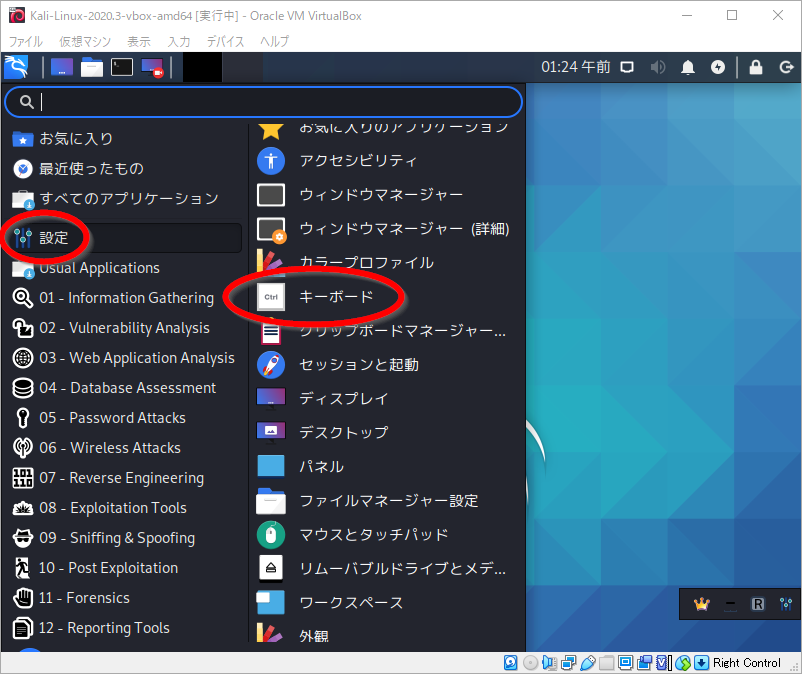Open ファイルマネージャー設定
The width and height of the screenshot is (802, 674).
[x=388, y=501]
